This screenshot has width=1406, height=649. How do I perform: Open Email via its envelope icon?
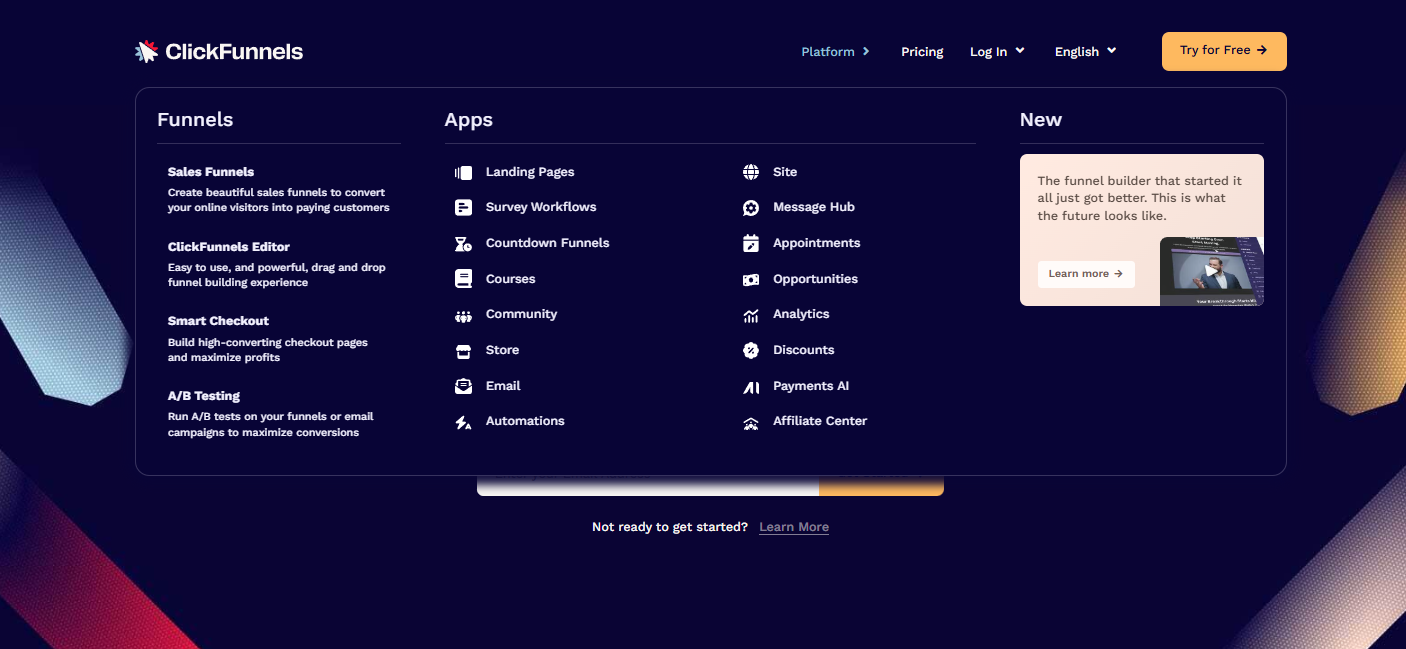pos(463,386)
